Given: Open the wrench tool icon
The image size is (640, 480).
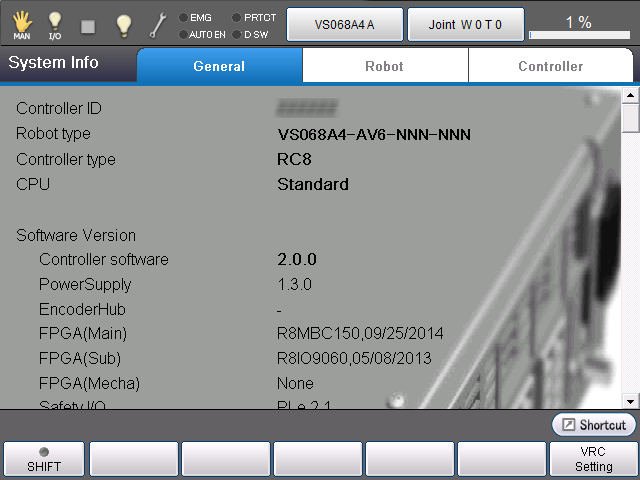Looking at the screenshot, I should pyautogui.click(x=157, y=24).
